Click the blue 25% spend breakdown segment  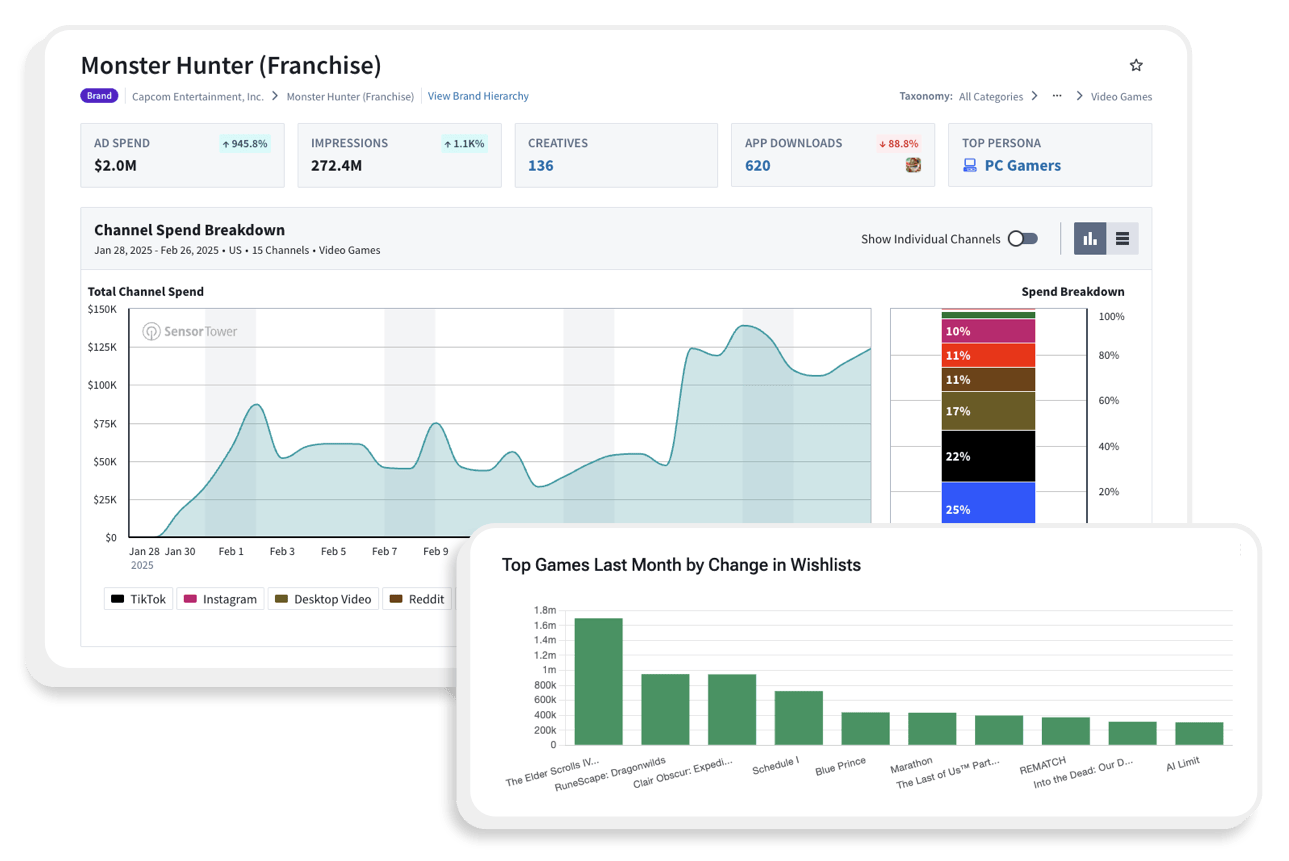988,503
